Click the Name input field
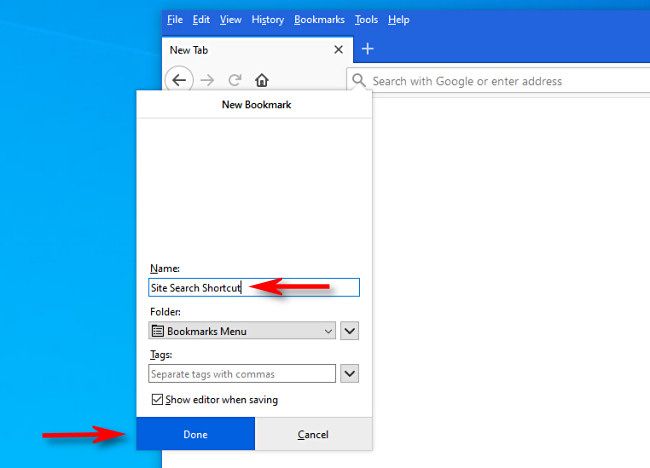The image size is (650, 468). point(254,287)
